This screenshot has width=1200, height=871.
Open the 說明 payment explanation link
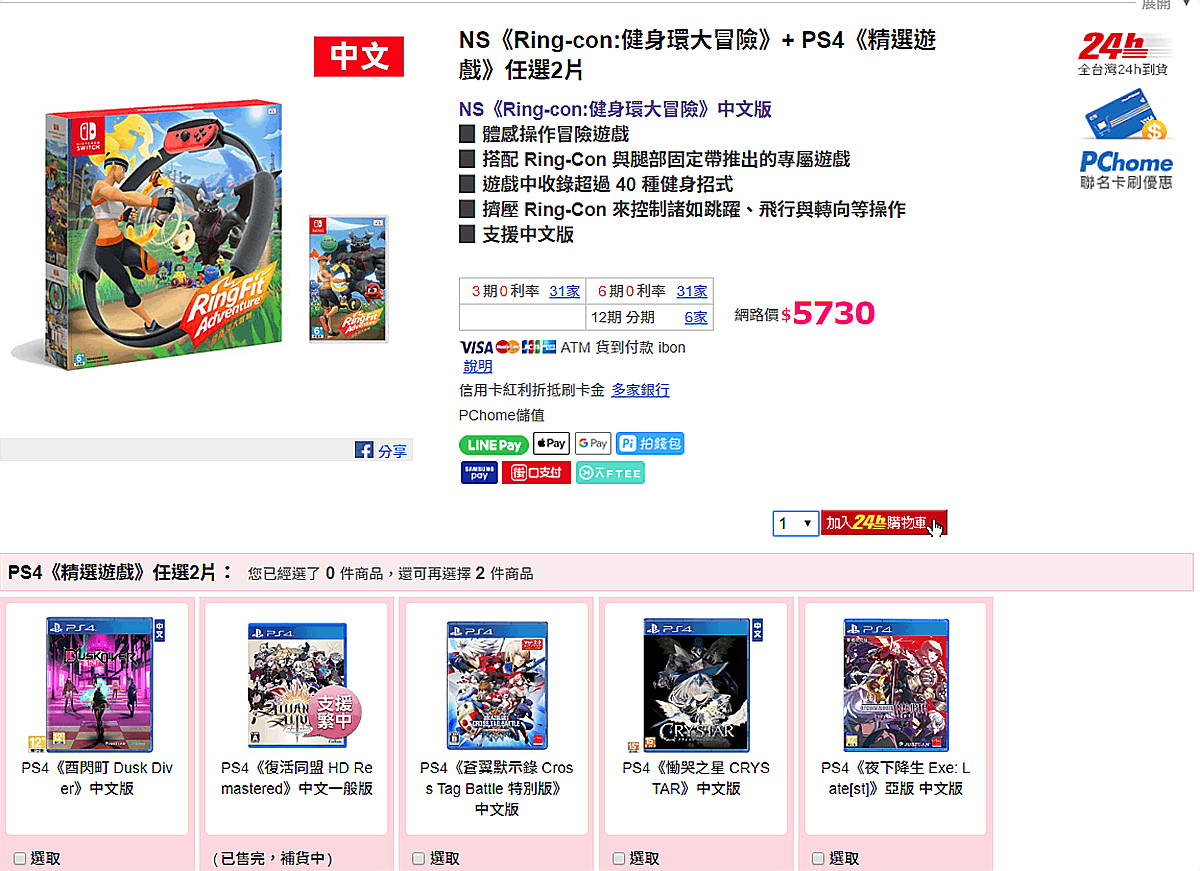(x=478, y=367)
